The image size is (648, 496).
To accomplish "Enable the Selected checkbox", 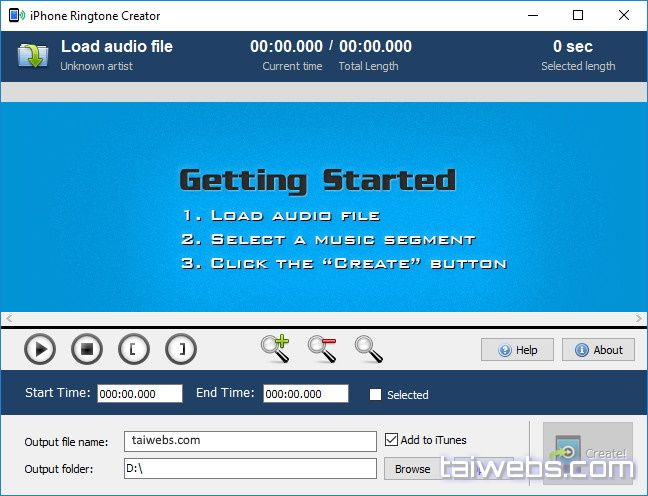I will coord(376,395).
